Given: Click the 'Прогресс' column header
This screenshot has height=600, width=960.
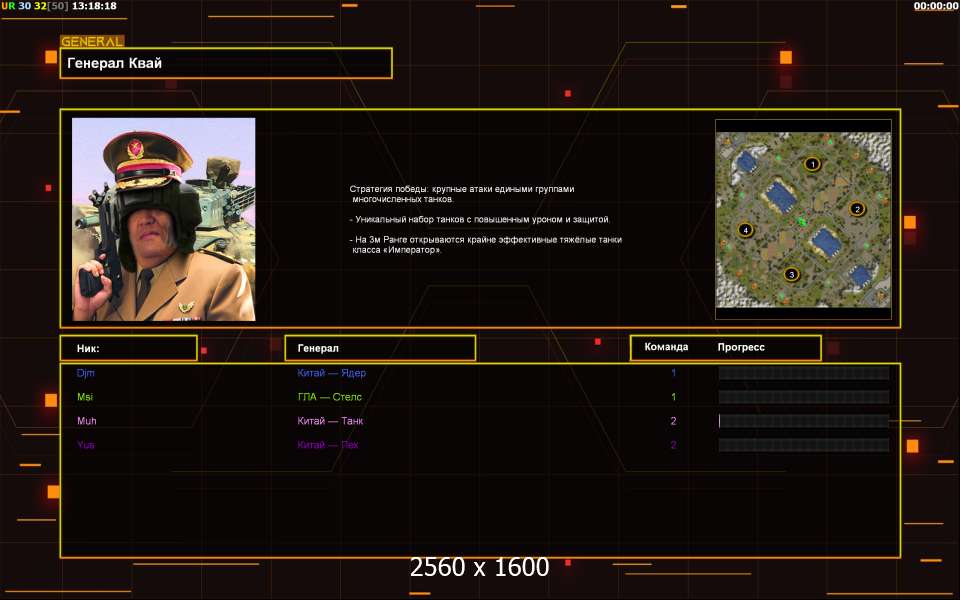Looking at the screenshot, I should pos(741,347).
